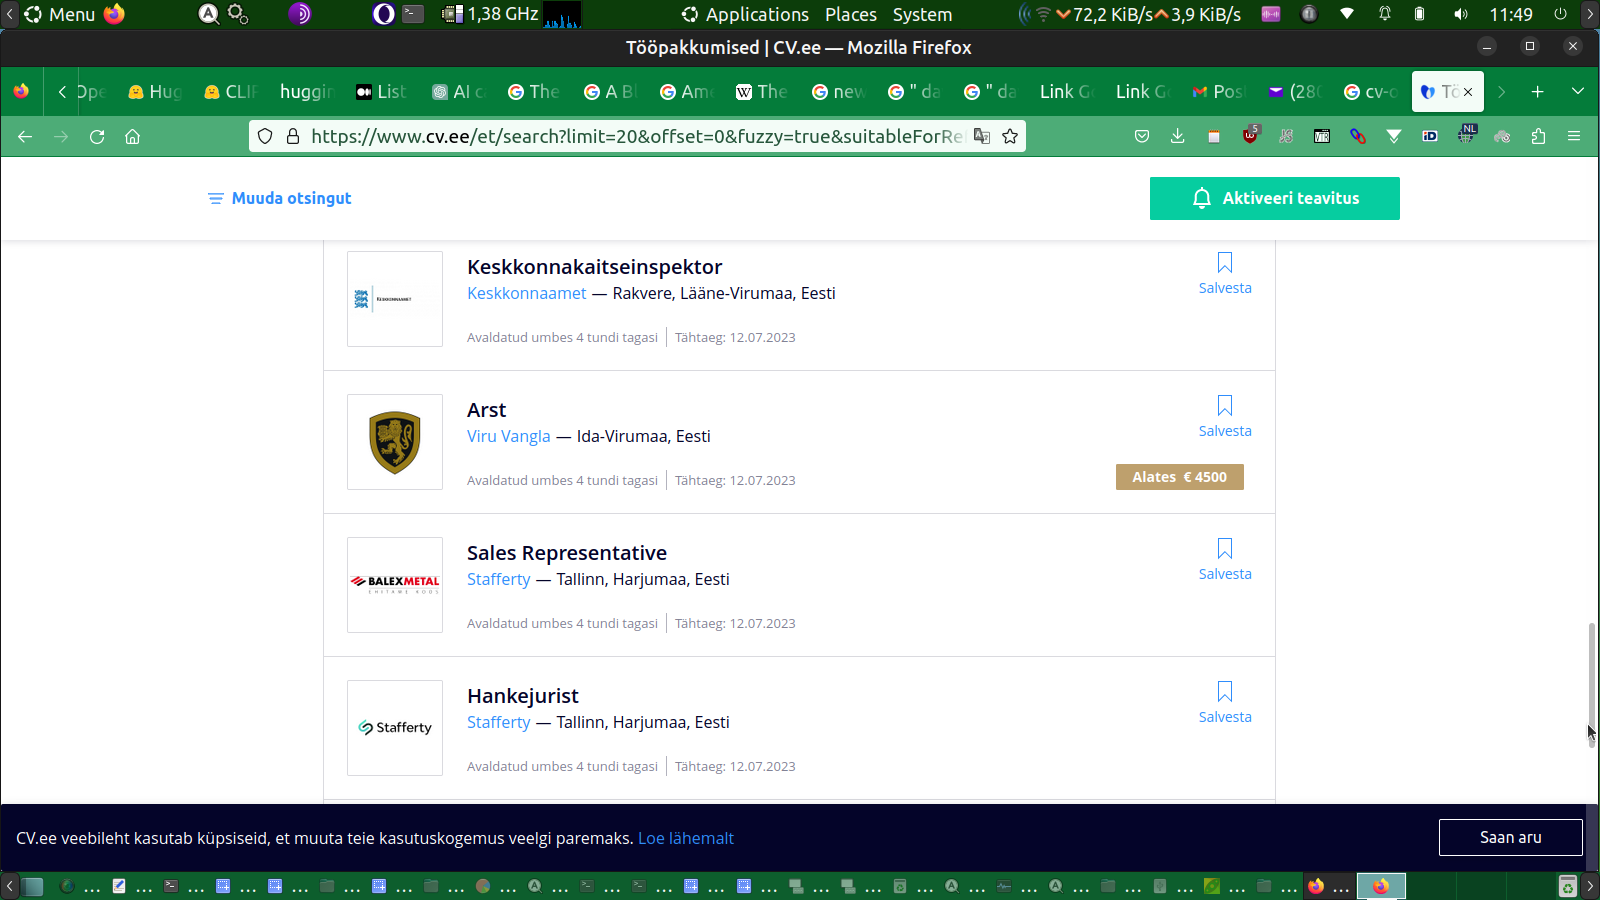
Task: Open Firefox View pinned icon
Action: (21, 92)
